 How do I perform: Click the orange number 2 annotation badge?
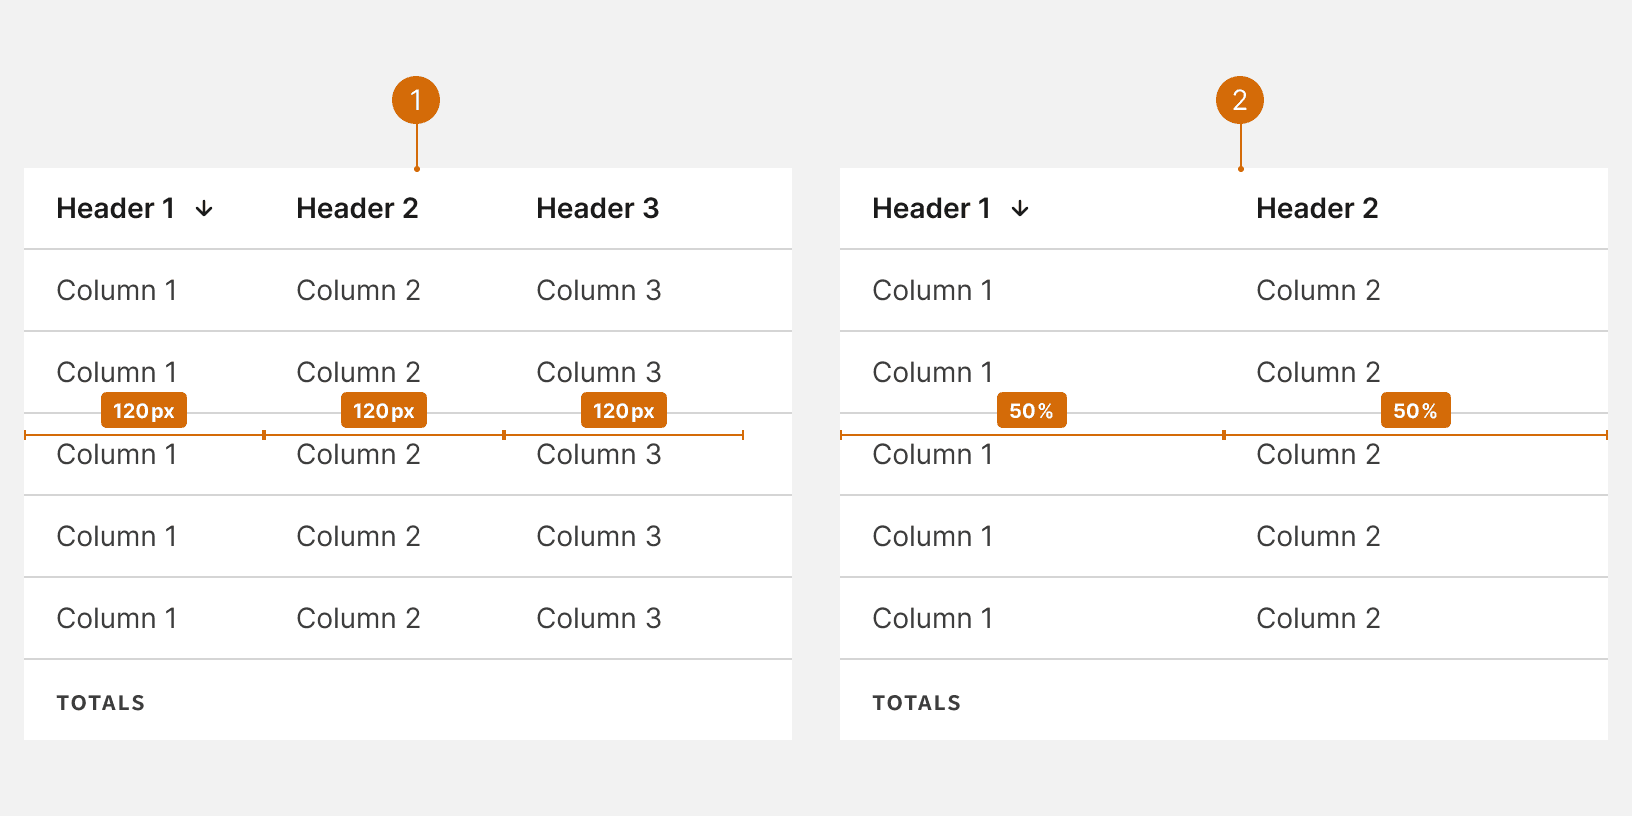pyautogui.click(x=1240, y=100)
